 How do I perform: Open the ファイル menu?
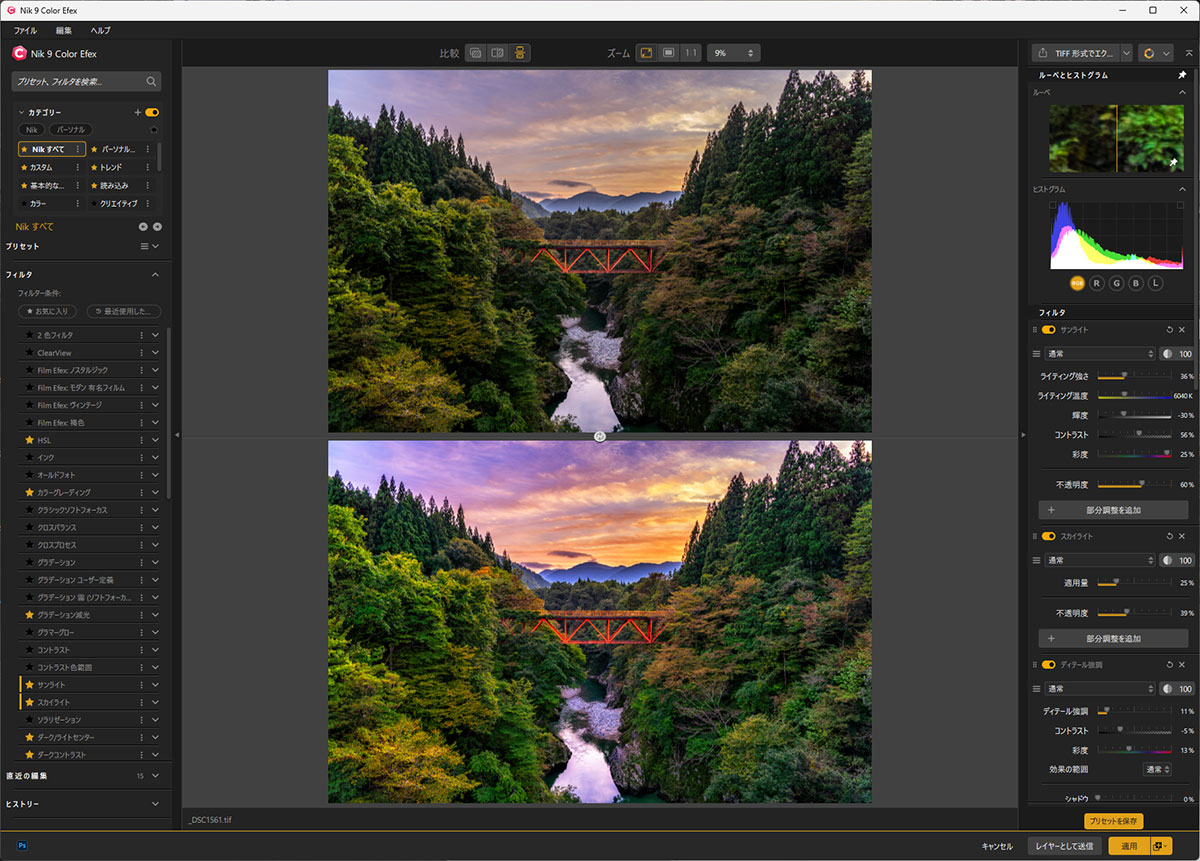(x=25, y=31)
